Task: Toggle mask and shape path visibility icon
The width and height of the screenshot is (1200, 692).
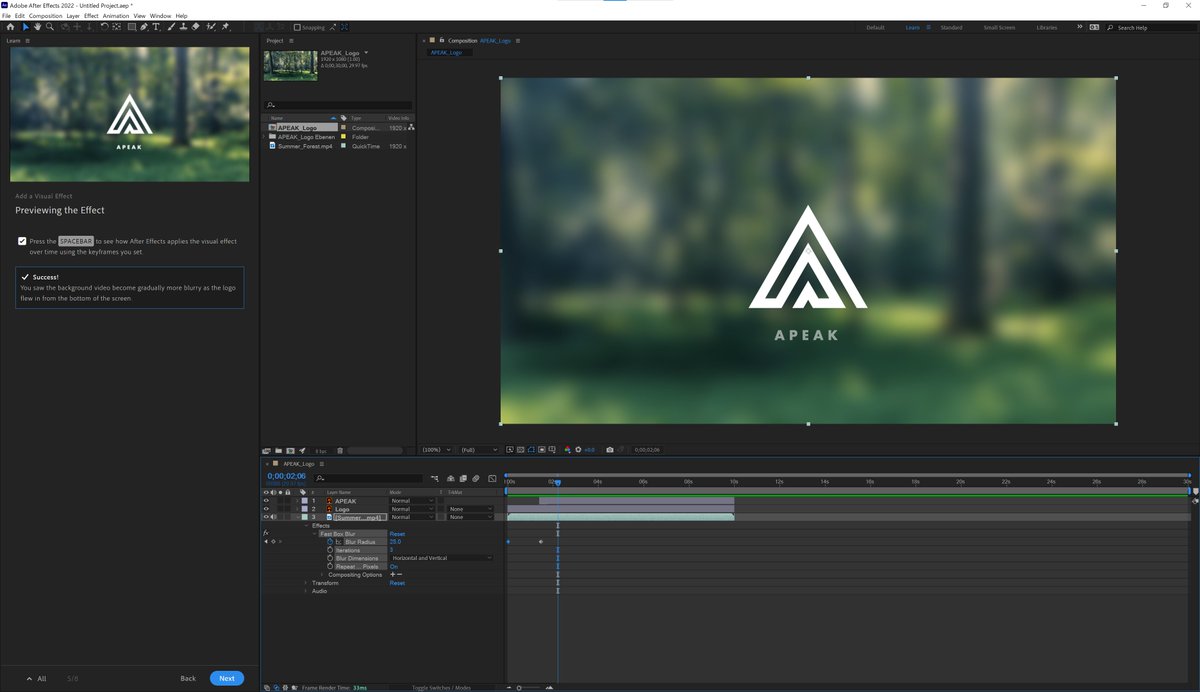Action: click(x=531, y=450)
